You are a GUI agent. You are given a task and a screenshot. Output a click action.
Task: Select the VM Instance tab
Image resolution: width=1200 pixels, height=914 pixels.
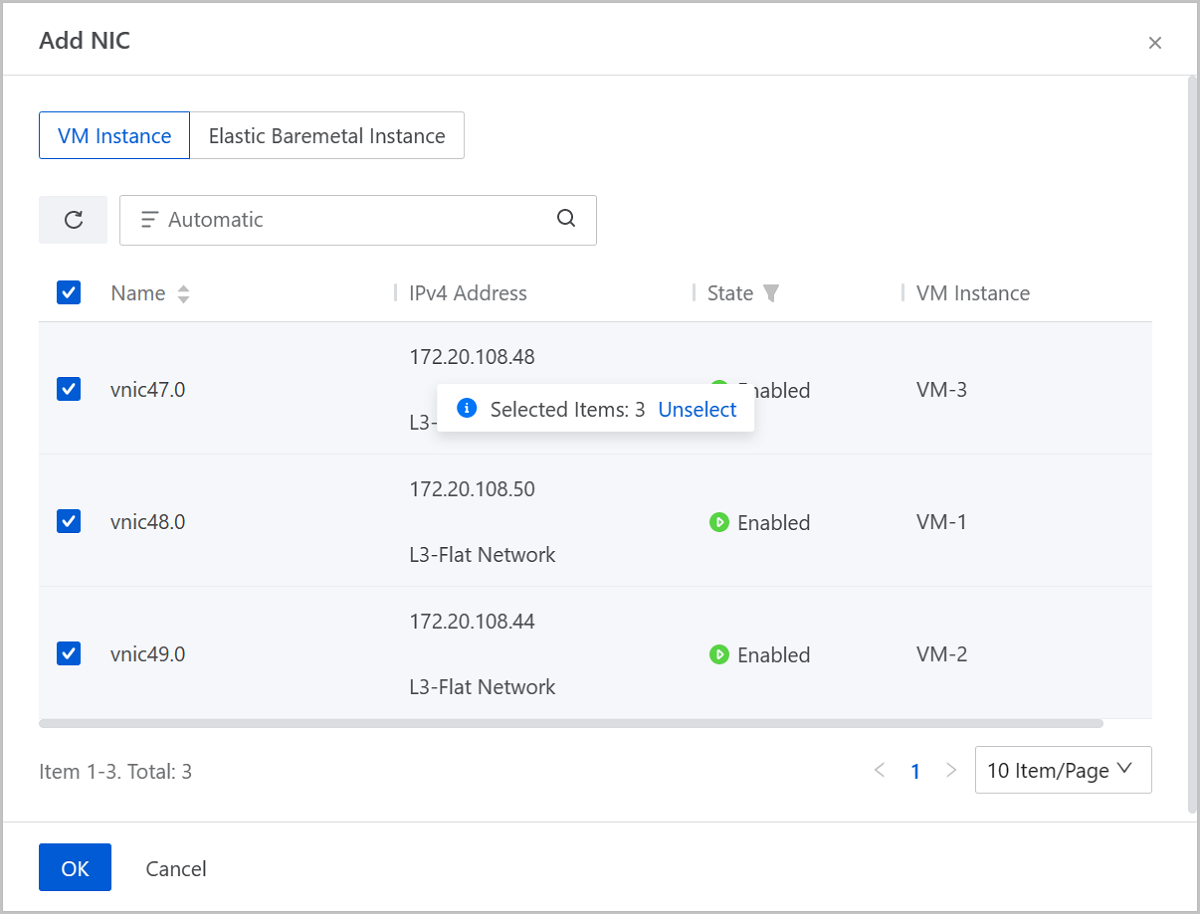point(114,136)
